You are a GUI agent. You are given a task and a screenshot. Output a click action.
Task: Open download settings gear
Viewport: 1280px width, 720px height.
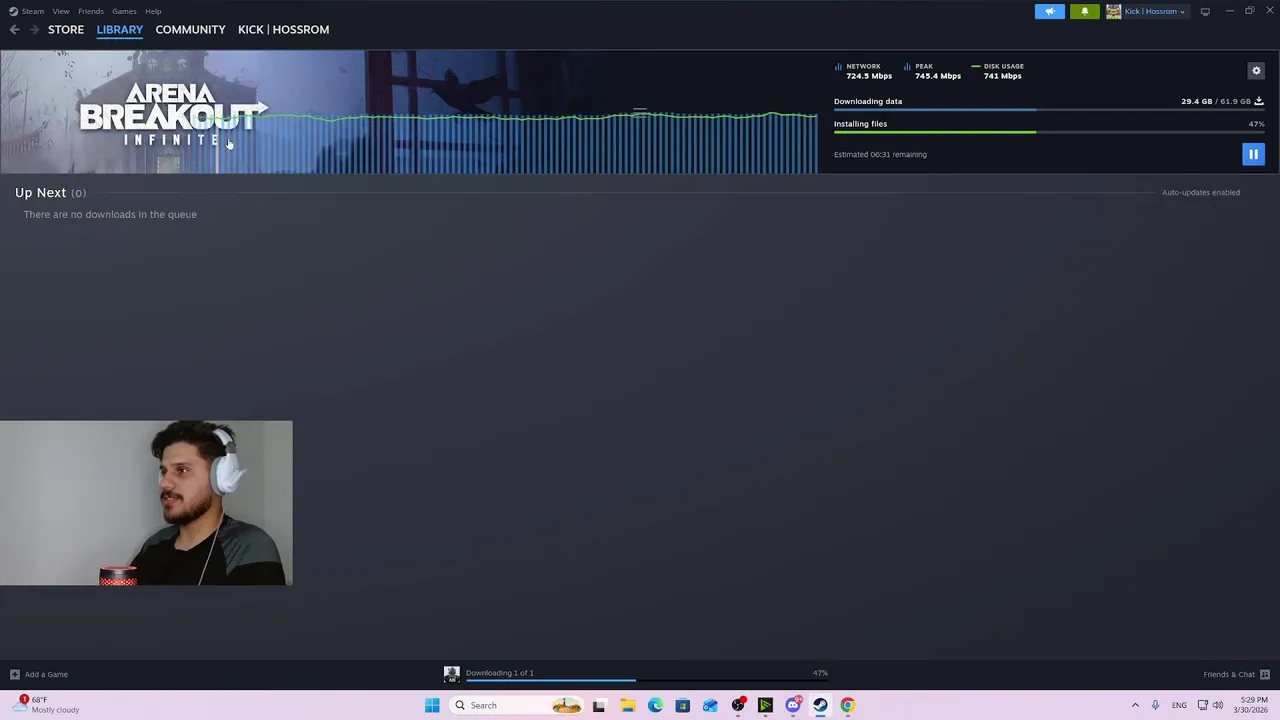(1256, 71)
